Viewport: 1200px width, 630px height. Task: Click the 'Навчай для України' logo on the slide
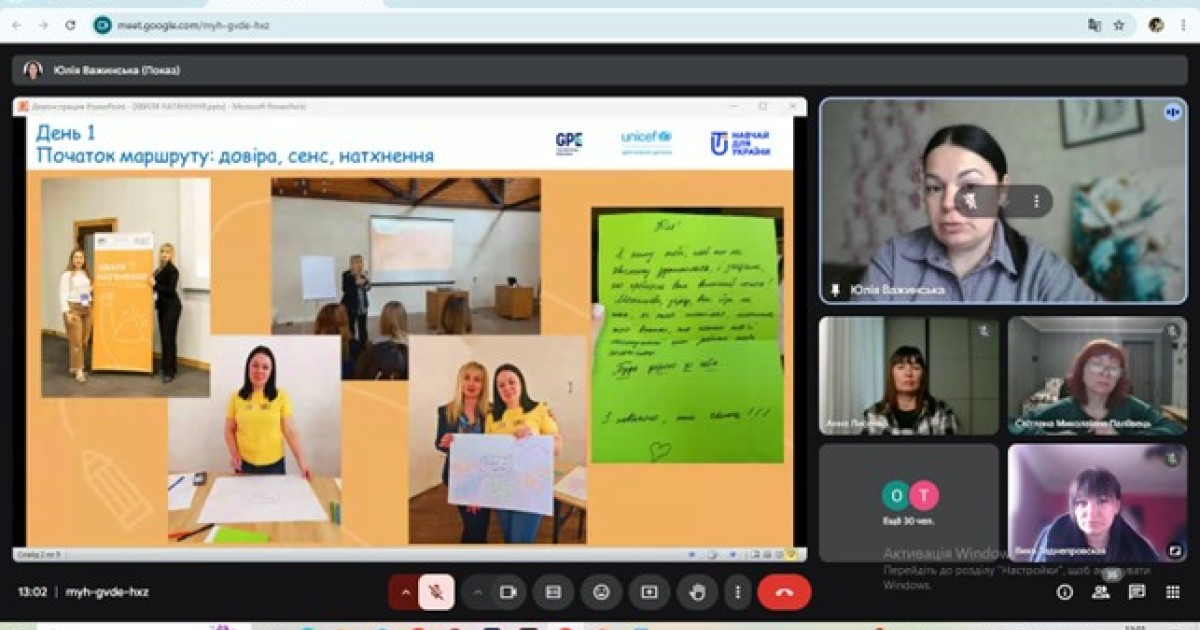740,143
